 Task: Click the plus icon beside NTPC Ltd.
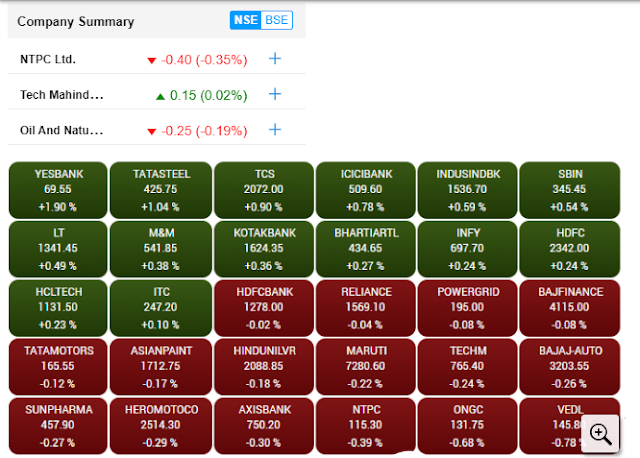coord(275,59)
